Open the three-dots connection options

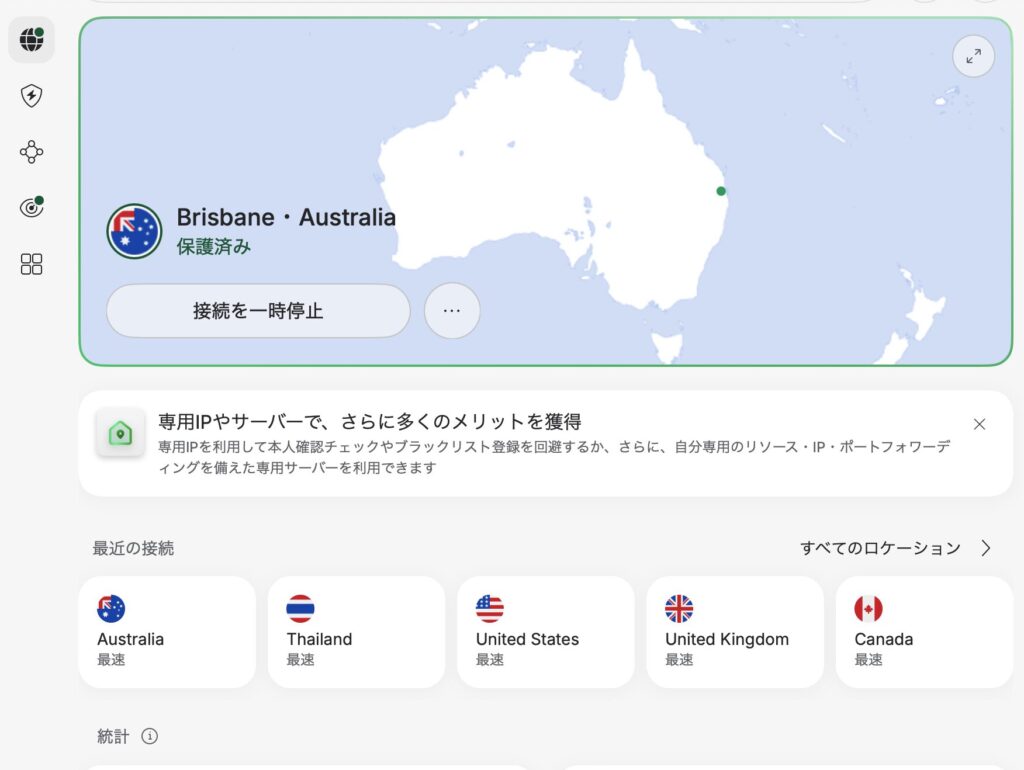[x=452, y=311]
